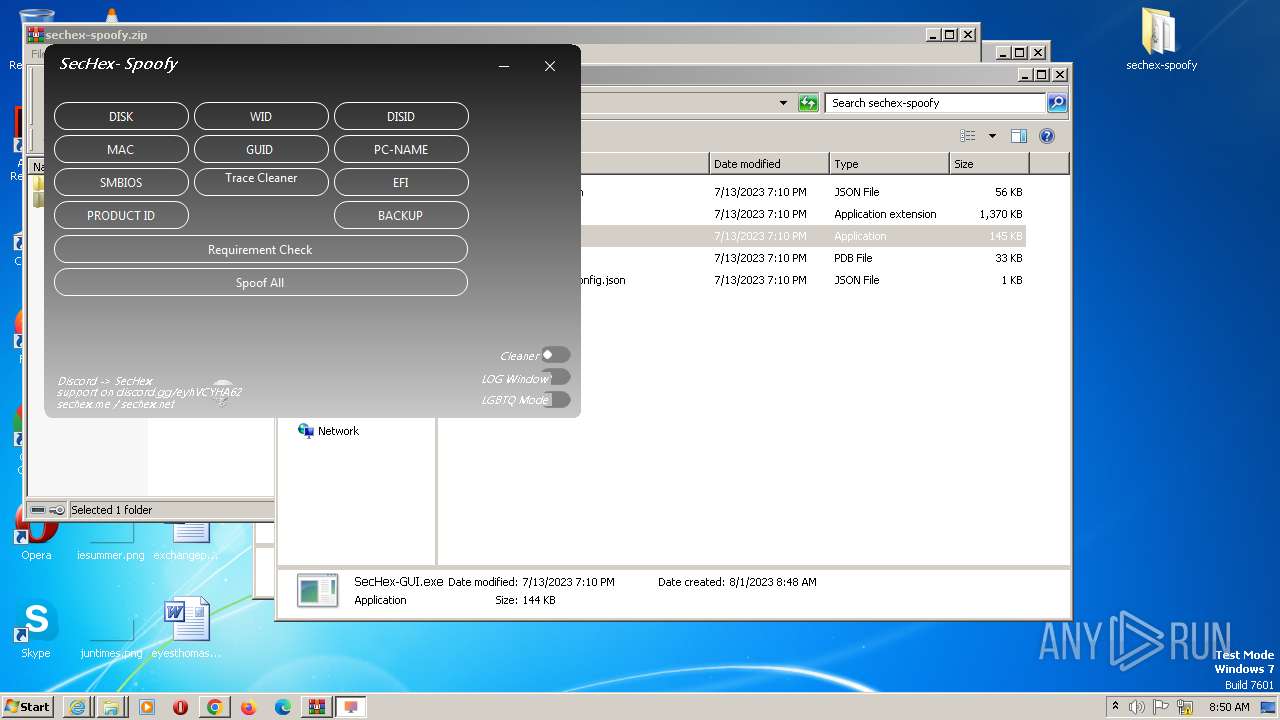Image resolution: width=1280 pixels, height=720 pixels.
Task: Open the Skype desktop shortcut
Action: pos(36,629)
